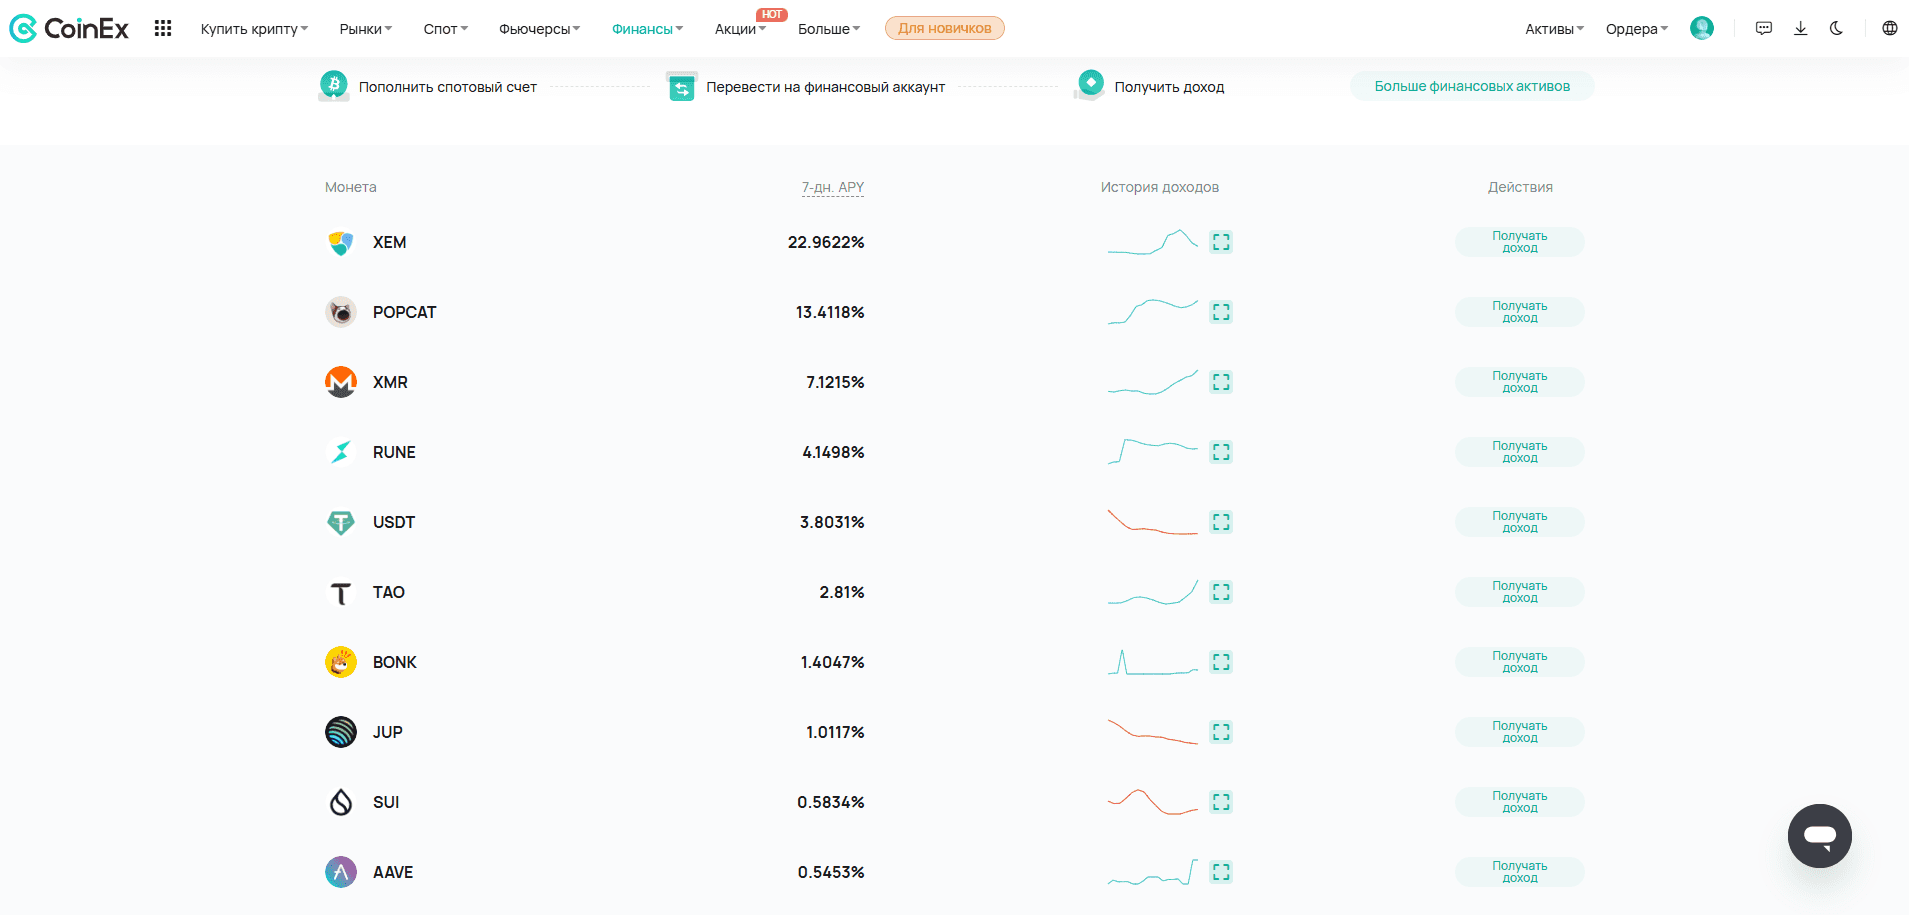
Task: Click the 3.8031% APY value
Action: coord(832,522)
